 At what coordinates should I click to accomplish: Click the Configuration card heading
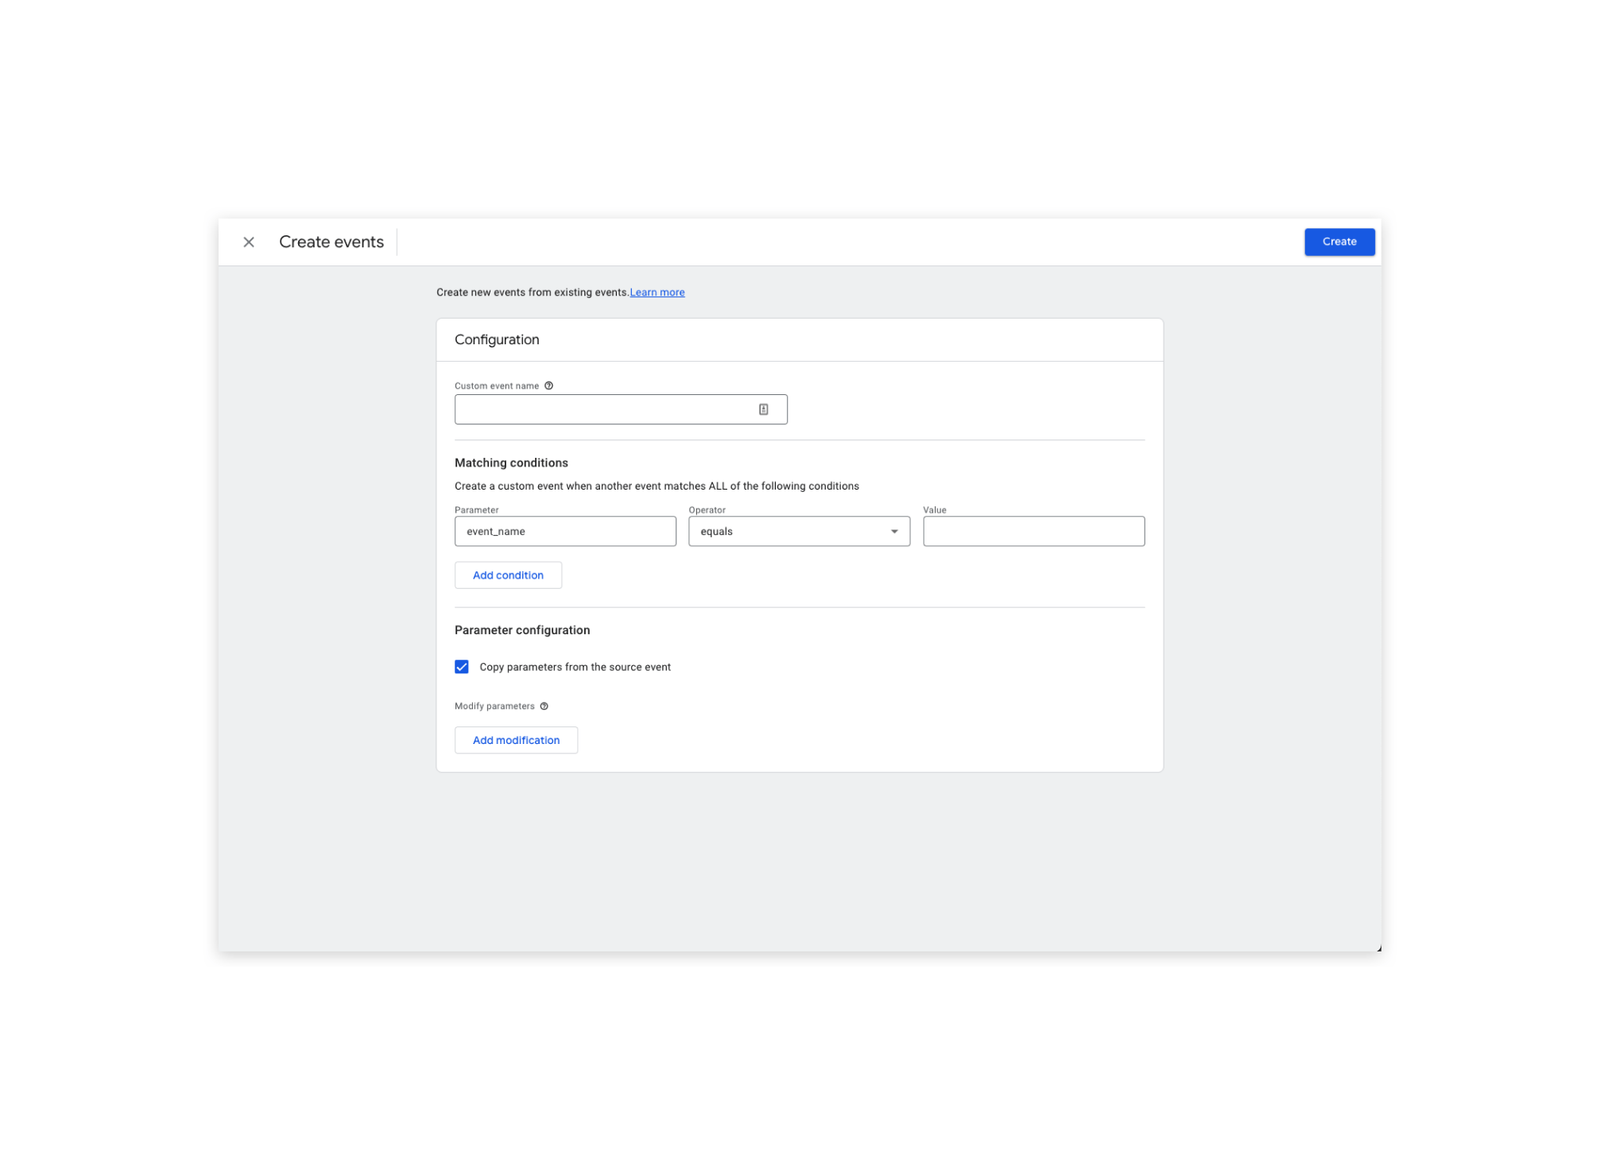(x=497, y=340)
